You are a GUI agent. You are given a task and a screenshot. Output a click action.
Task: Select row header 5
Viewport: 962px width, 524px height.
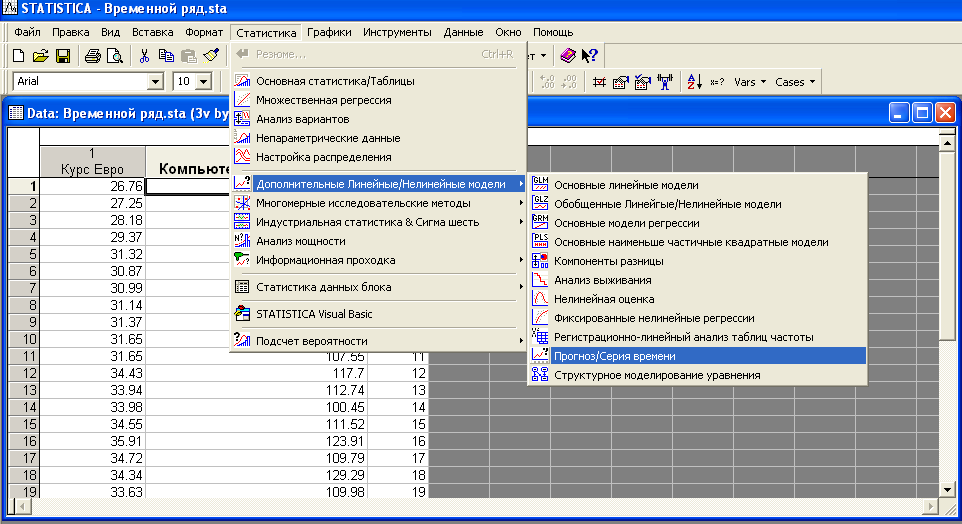coord(24,254)
